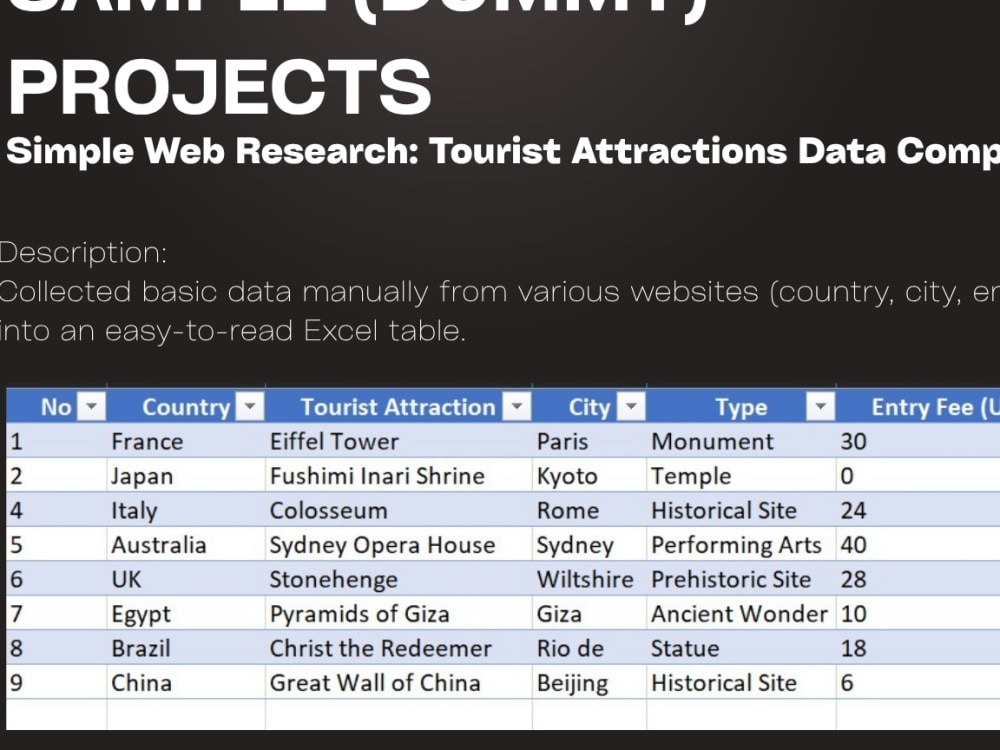1000x750 pixels.
Task: Select the Christ the Redeemer cell
Action: tap(399, 648)
